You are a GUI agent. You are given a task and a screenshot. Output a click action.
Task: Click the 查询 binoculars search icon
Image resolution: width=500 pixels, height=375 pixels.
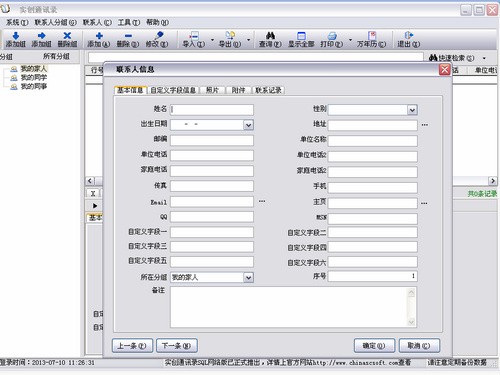coord(270,35)
